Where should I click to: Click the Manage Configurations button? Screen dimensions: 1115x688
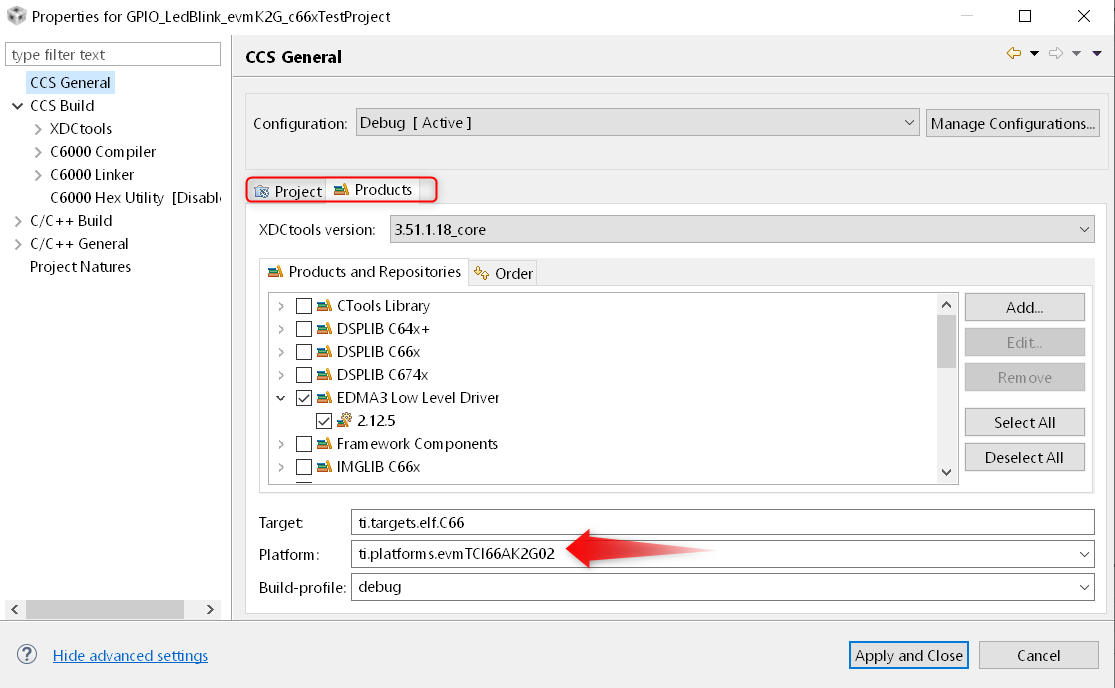[1013, 123]
